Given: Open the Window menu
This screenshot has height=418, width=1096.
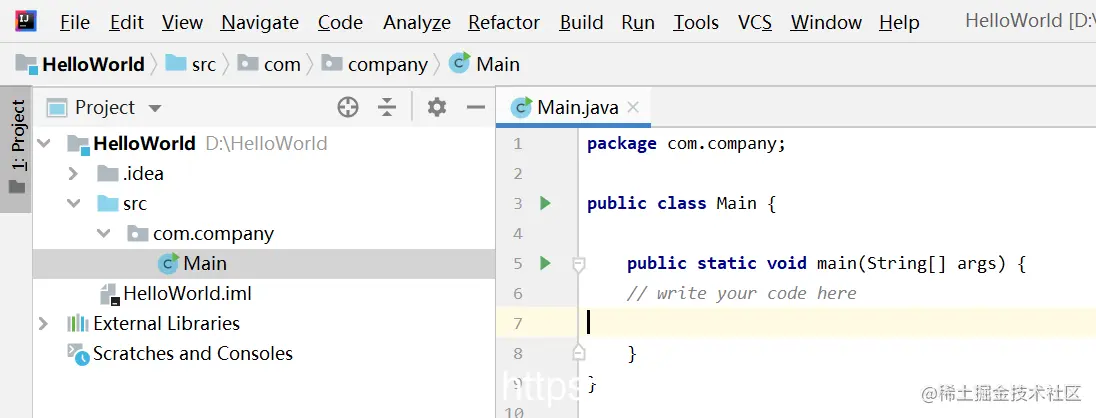Looking at the screenshot, I should 826,22.
